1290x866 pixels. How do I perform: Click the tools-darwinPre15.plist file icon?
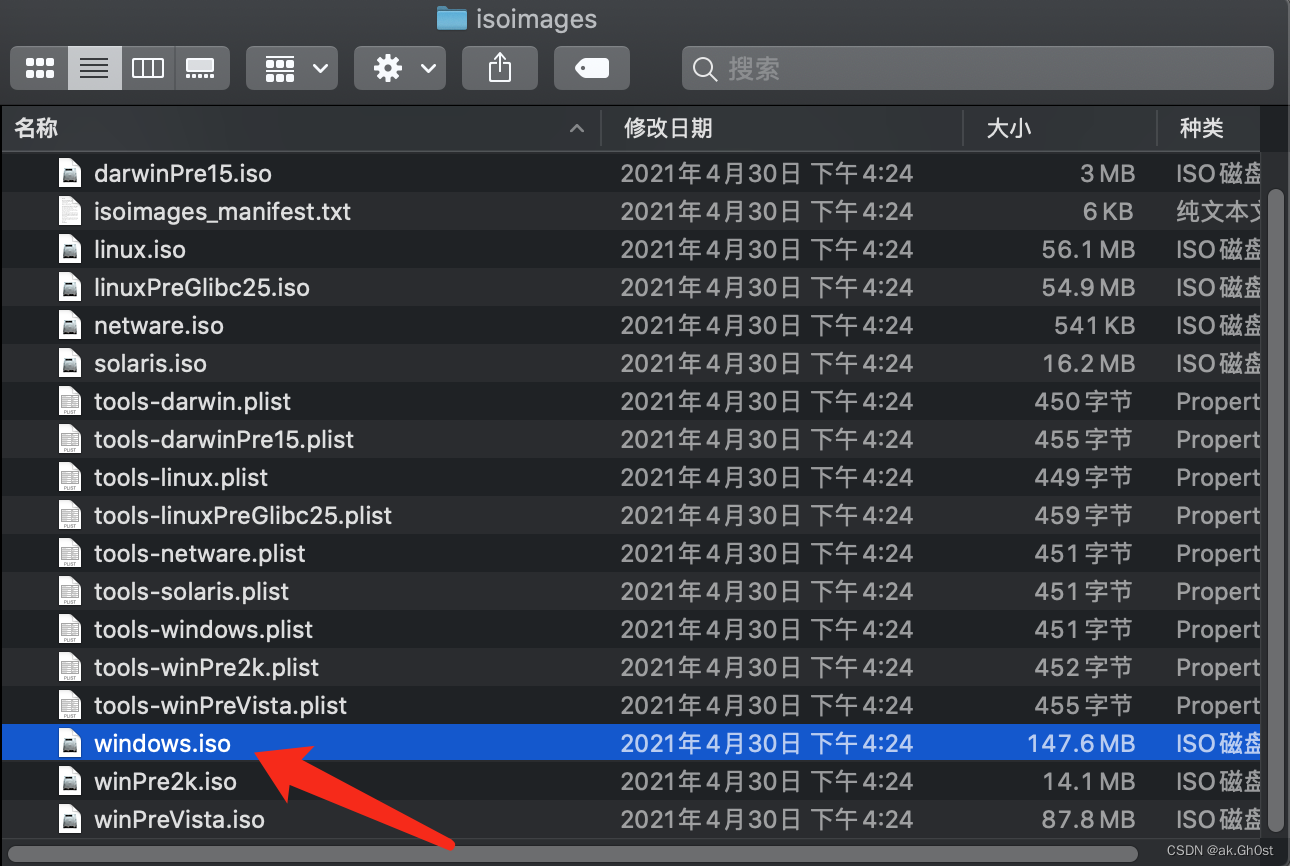69,439
